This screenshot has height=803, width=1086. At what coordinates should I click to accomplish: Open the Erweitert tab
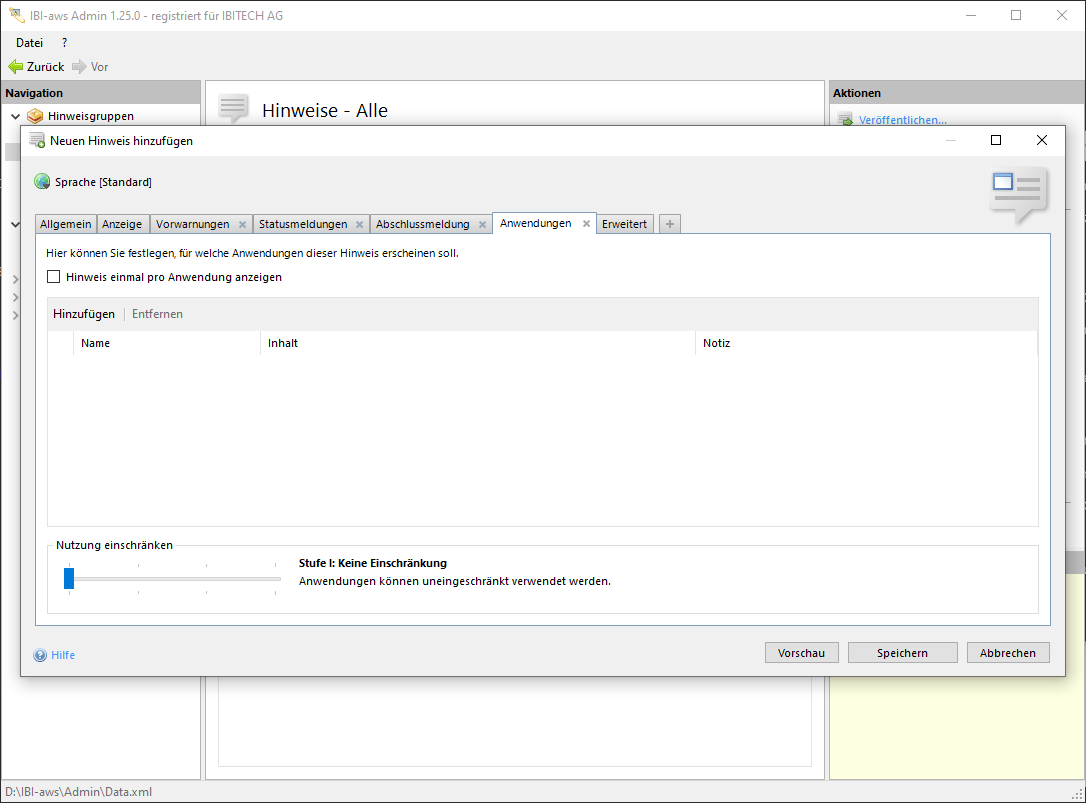625,224
